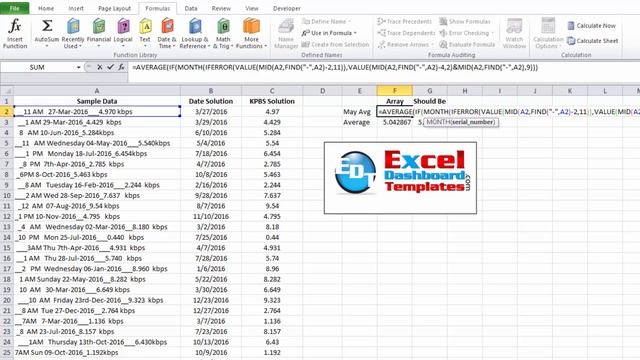
Task: Confirm the formula with the checkmark icon
Action: point(110,67)
